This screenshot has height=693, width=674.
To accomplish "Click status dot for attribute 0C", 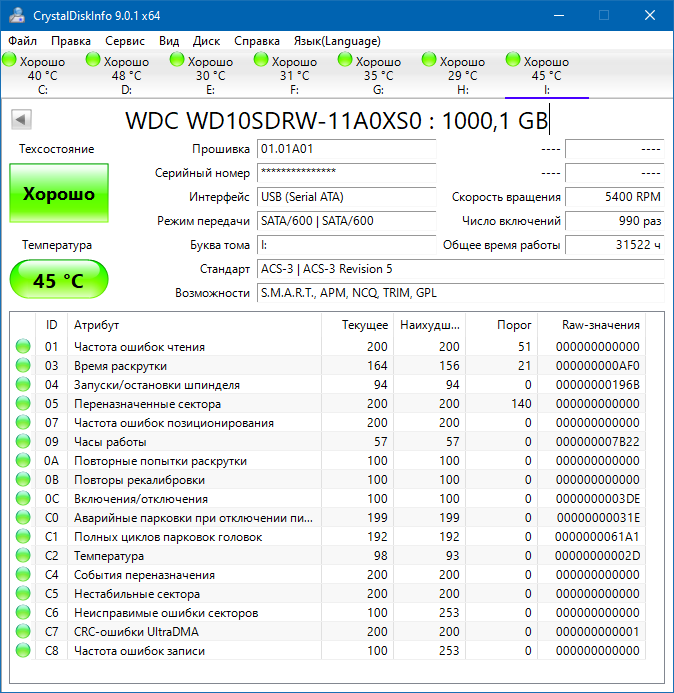I will point(23,499).
